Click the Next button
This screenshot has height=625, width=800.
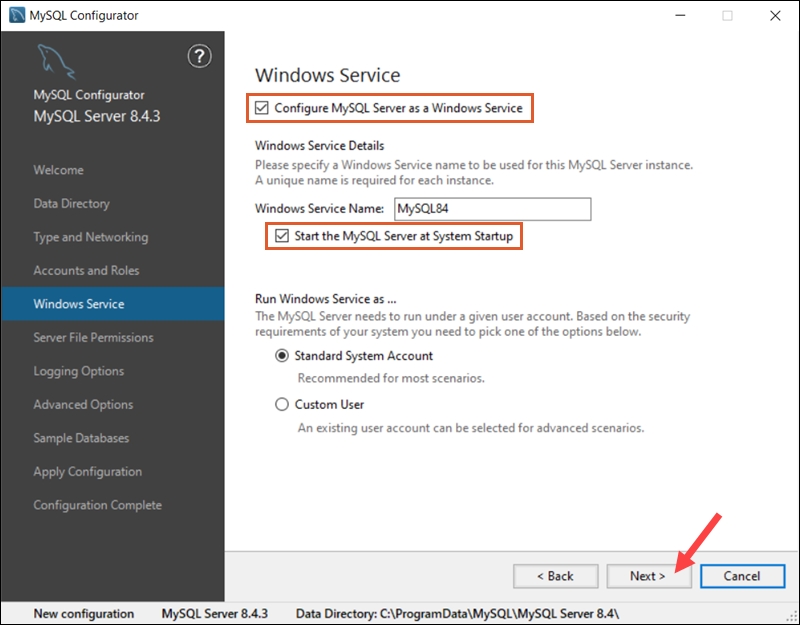pos(649,576)
